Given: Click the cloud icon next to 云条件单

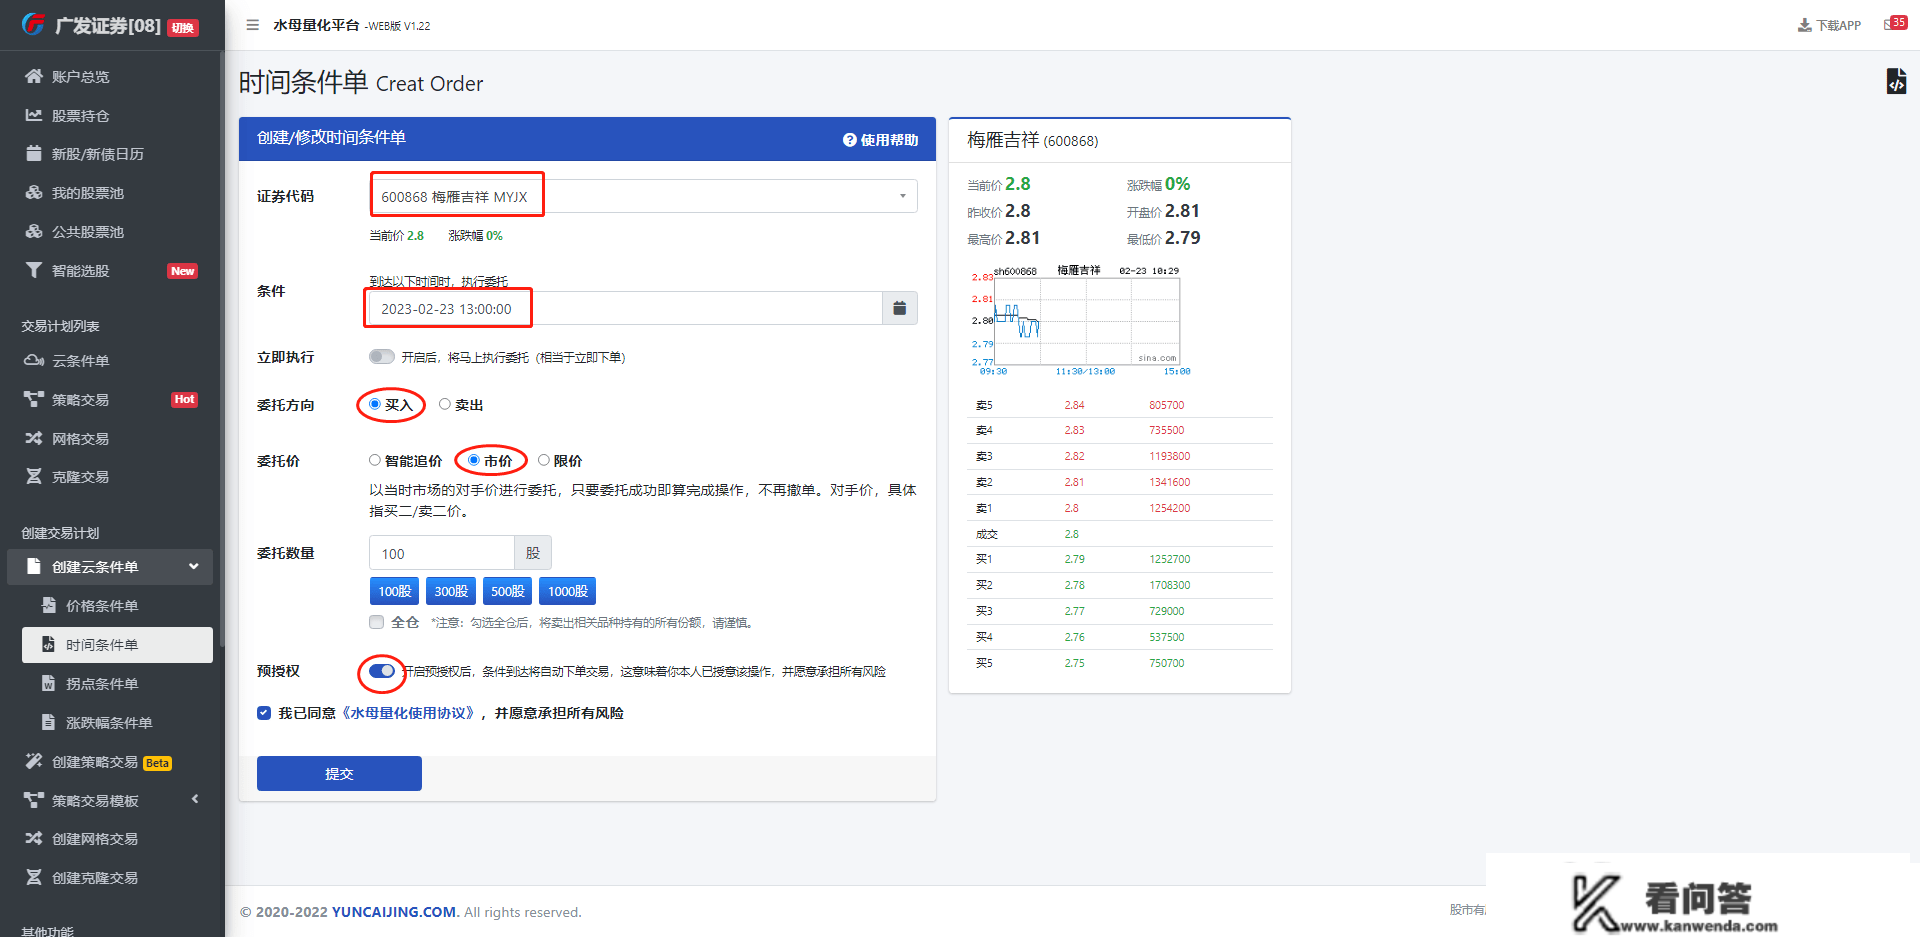Looking at the screenshot, I should click(34, 360).
